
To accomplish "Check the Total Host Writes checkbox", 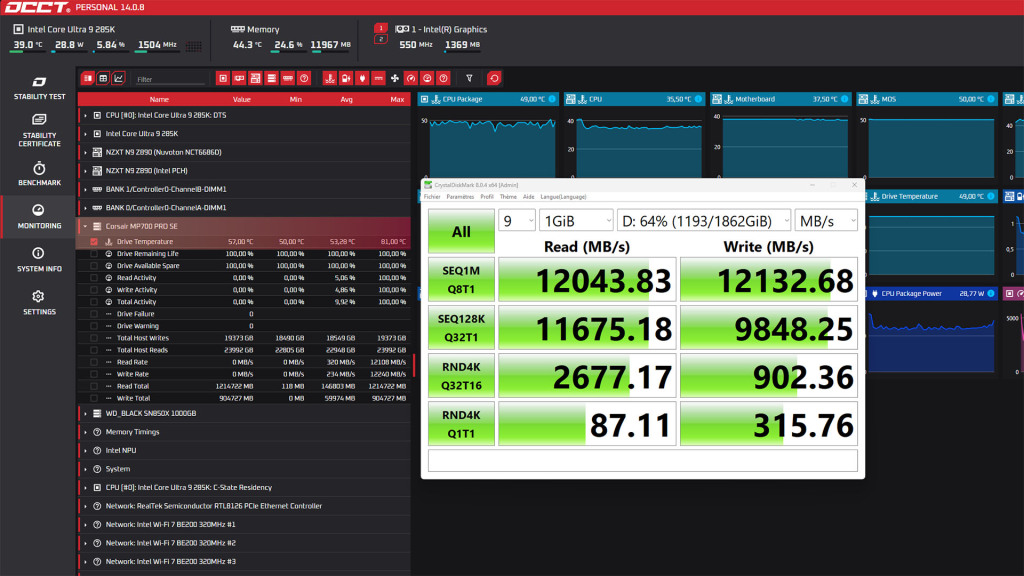I will (94, 338).
